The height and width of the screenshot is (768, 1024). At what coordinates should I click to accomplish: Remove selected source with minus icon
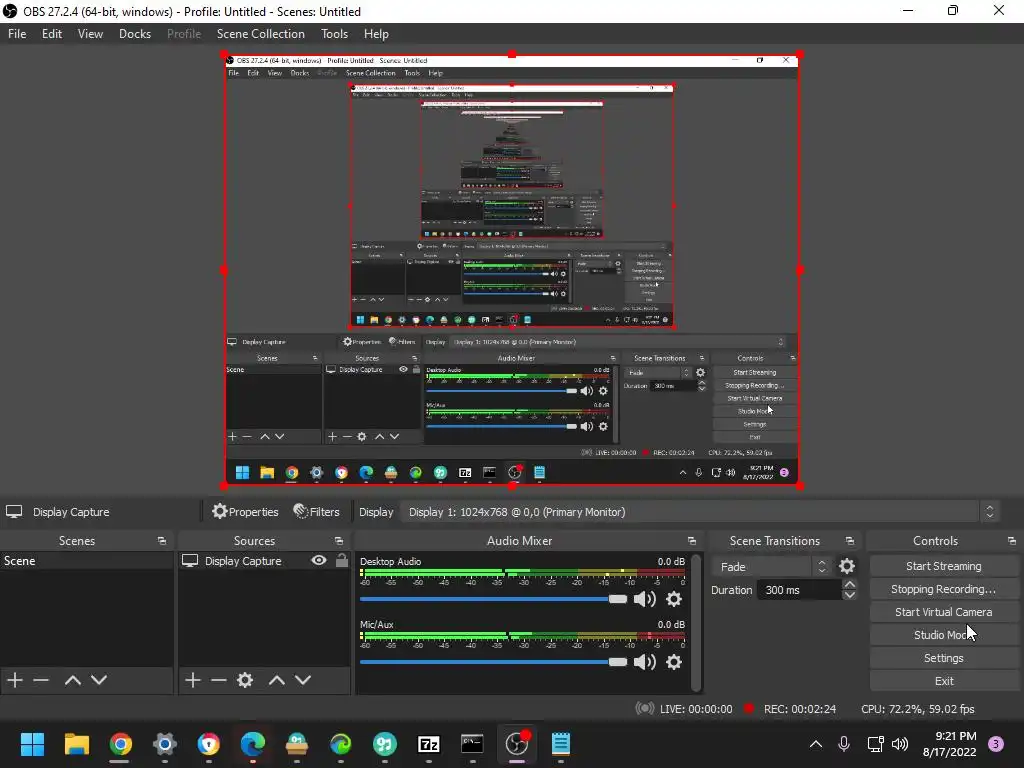pos(219,680)
